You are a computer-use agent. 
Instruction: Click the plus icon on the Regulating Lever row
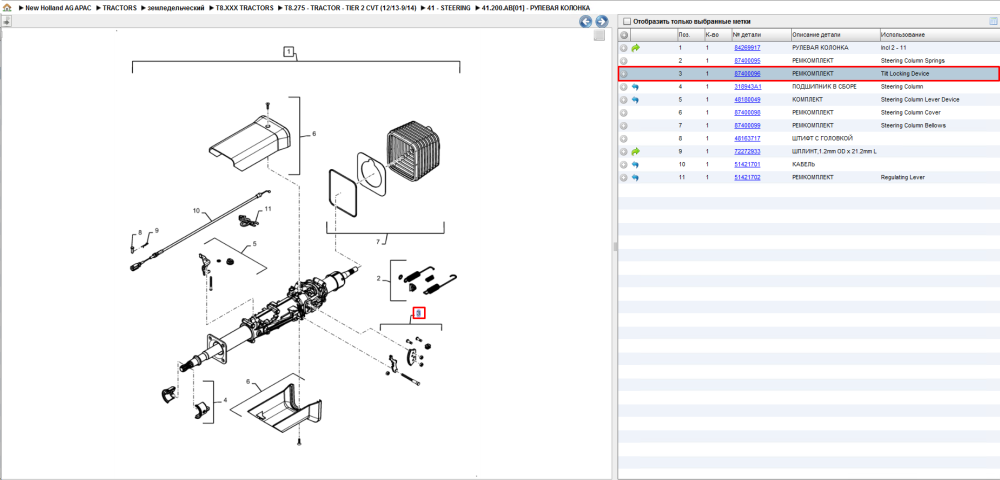[624, 178]
